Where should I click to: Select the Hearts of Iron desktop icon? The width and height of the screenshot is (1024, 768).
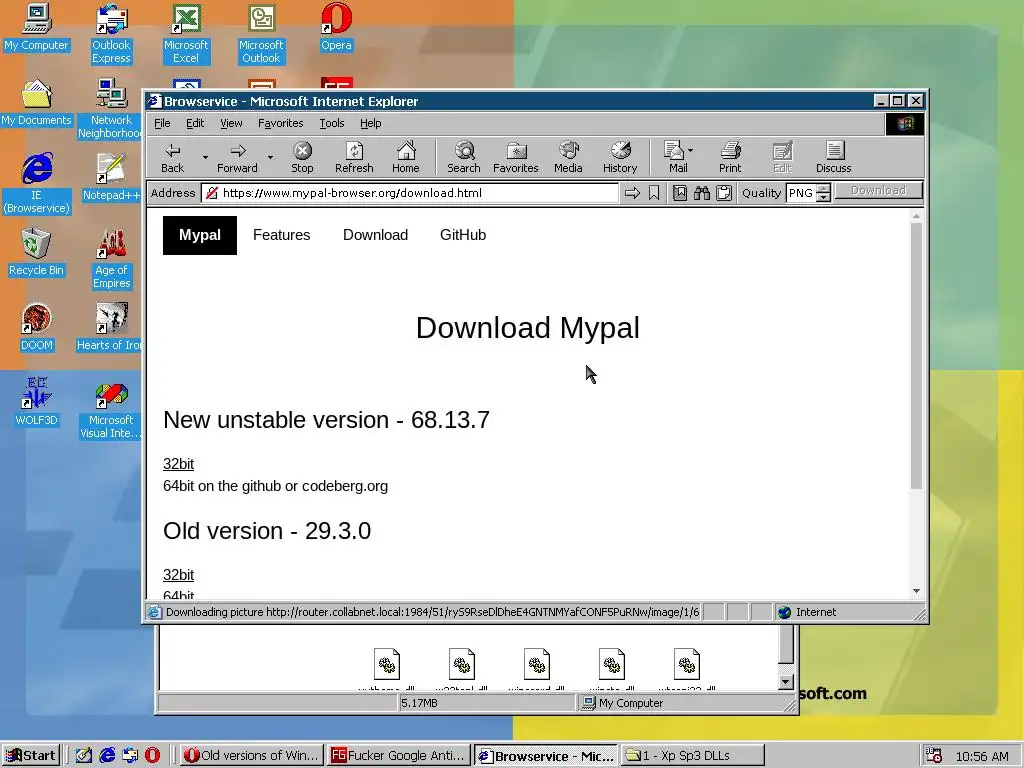click(x=110, y=328)
